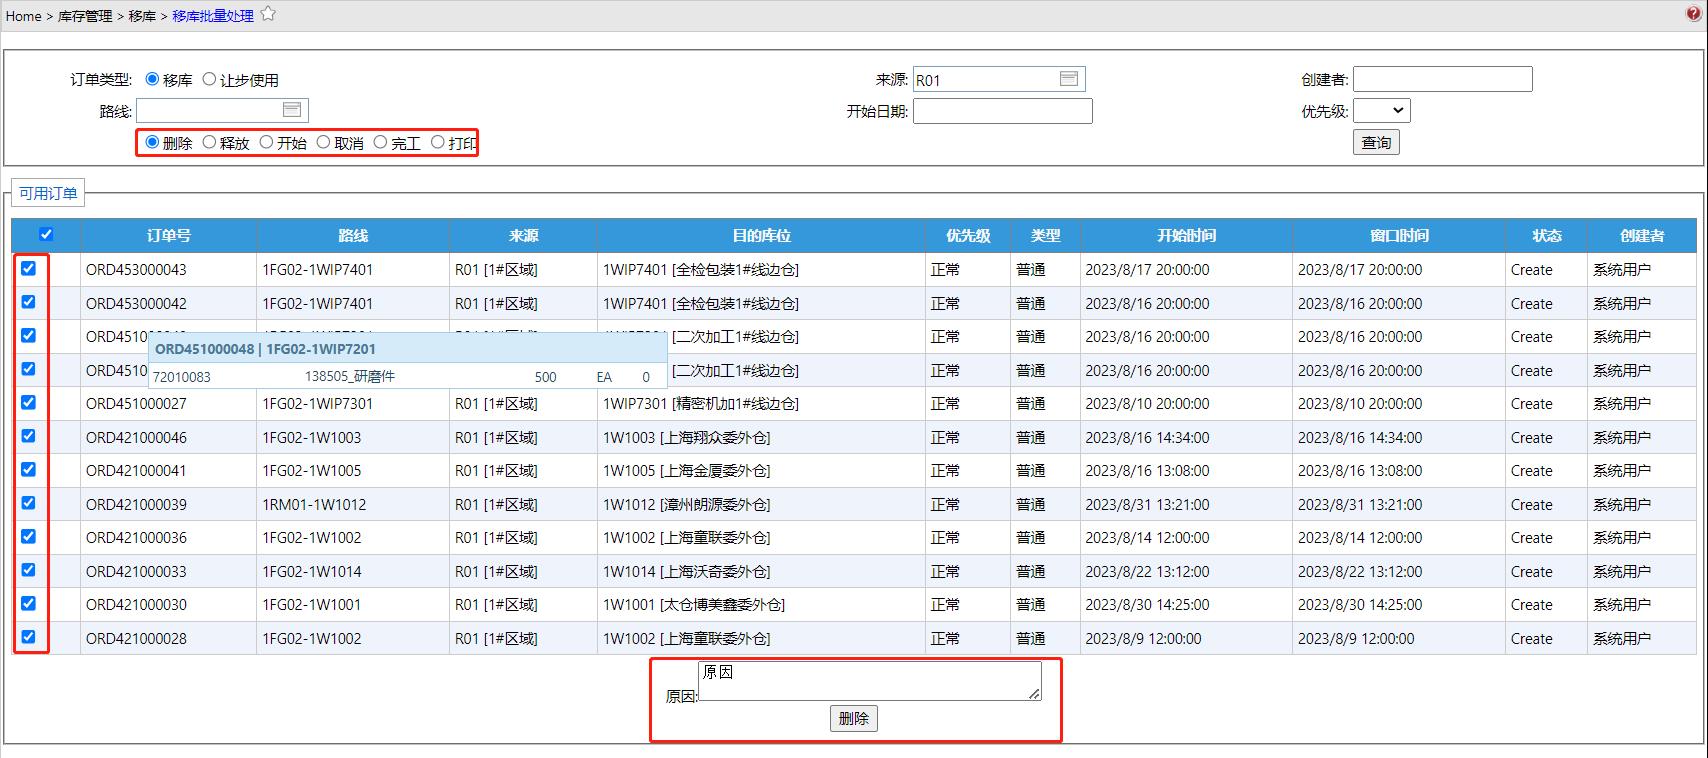Image resolution: width=1708 pixels, height=758 pixels.
Task: Sort by the 创建者 column header
Action: [x=1642, y=236]
